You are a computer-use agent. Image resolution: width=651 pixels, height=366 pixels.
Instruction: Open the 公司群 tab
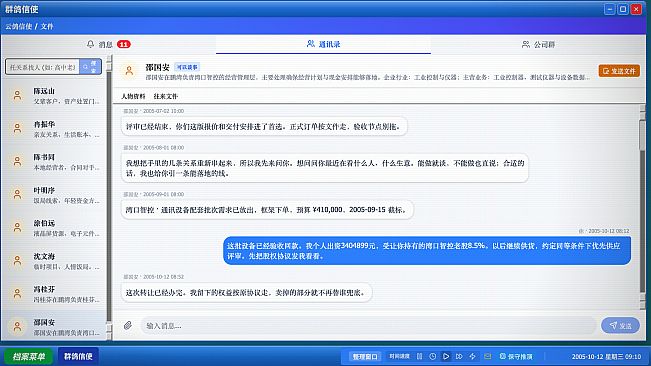pos(538,44)
